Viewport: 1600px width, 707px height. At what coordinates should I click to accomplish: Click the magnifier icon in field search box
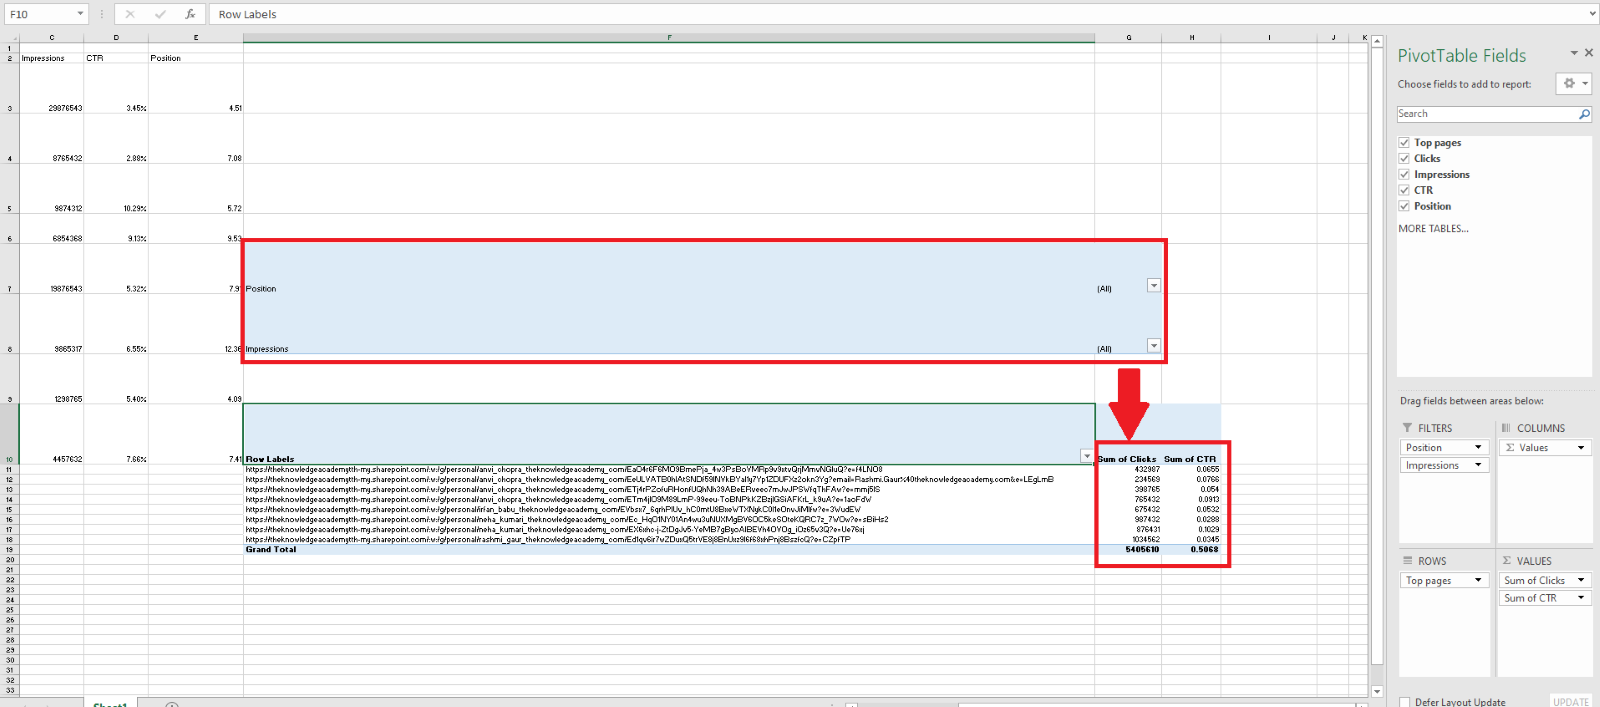(x=1584, y=114)
